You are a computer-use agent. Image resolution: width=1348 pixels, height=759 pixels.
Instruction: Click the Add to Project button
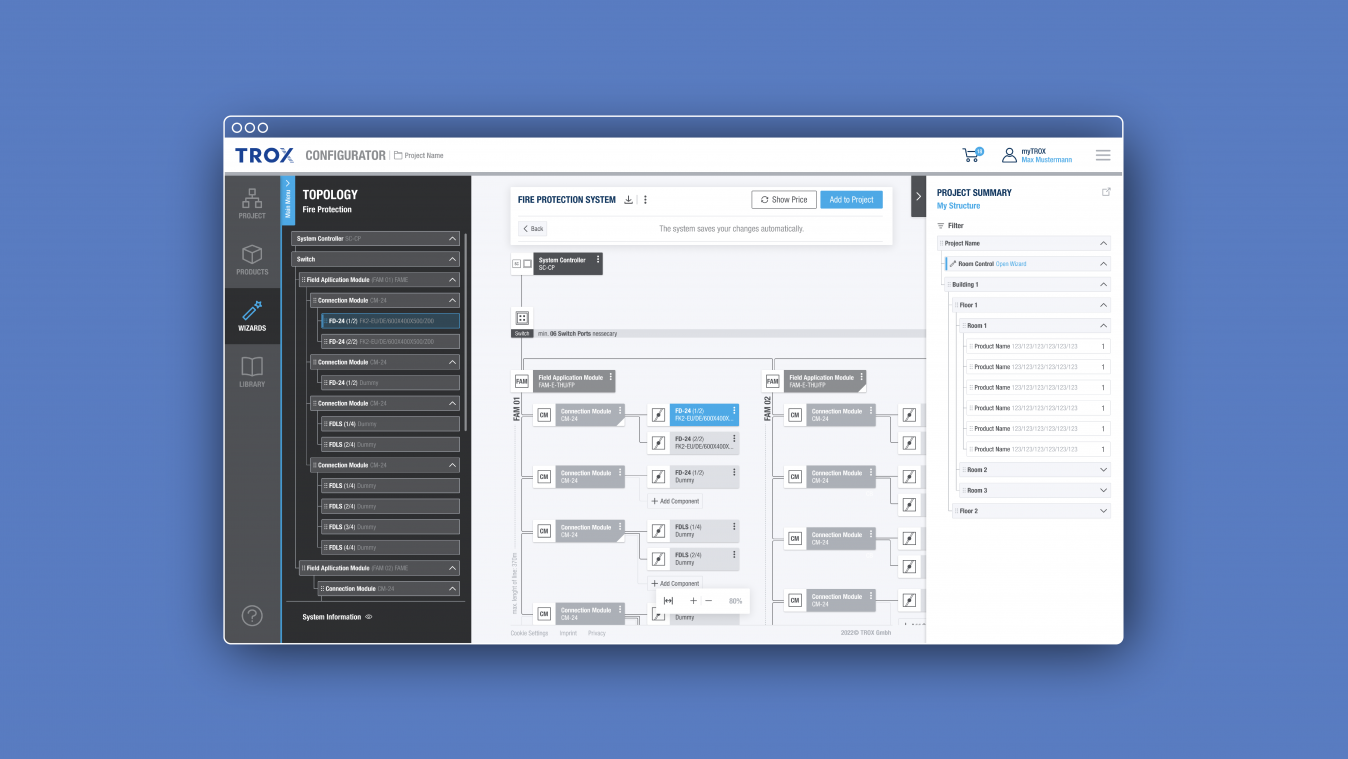851,200
